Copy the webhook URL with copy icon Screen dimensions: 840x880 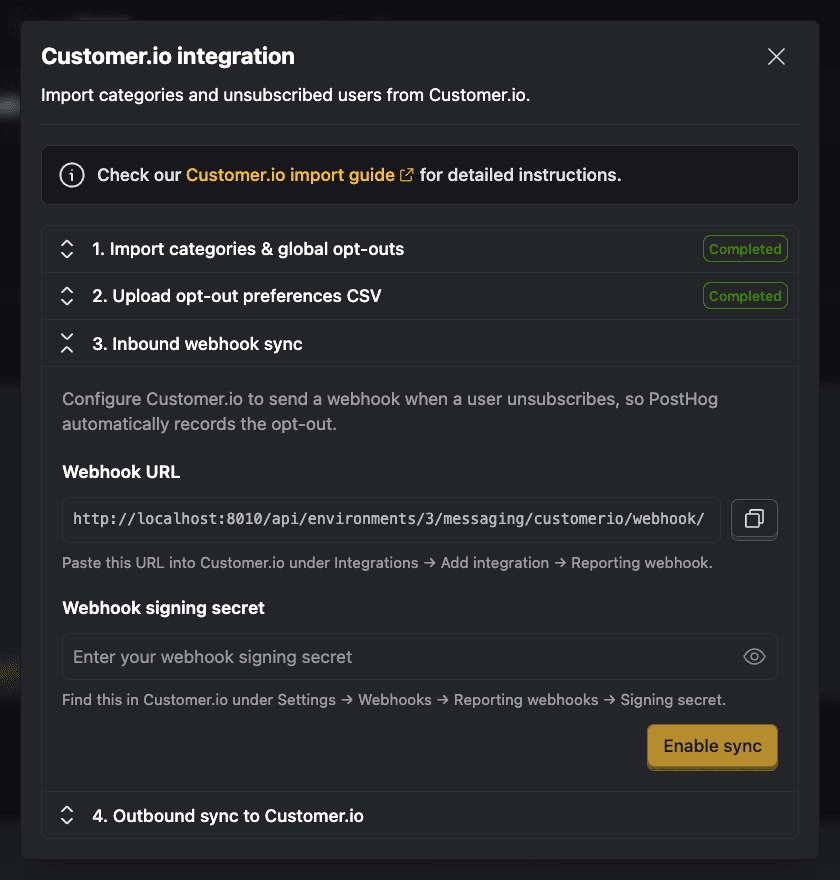click(754, 519)
